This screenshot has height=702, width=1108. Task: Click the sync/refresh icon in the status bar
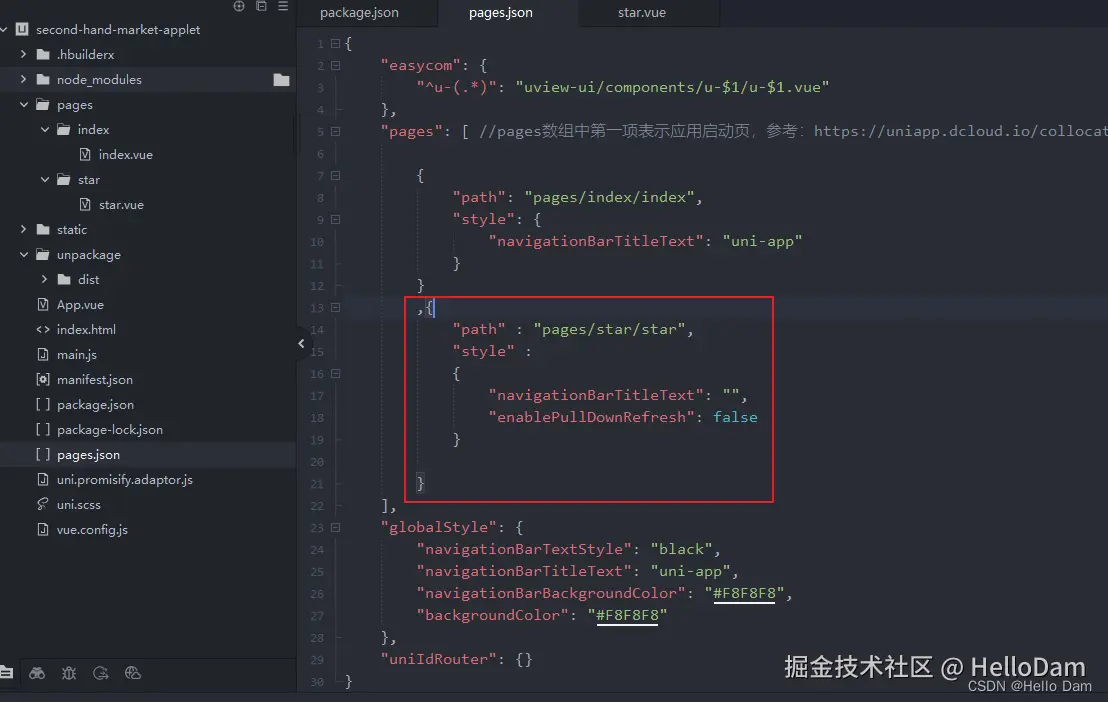(x=100, y=673)
